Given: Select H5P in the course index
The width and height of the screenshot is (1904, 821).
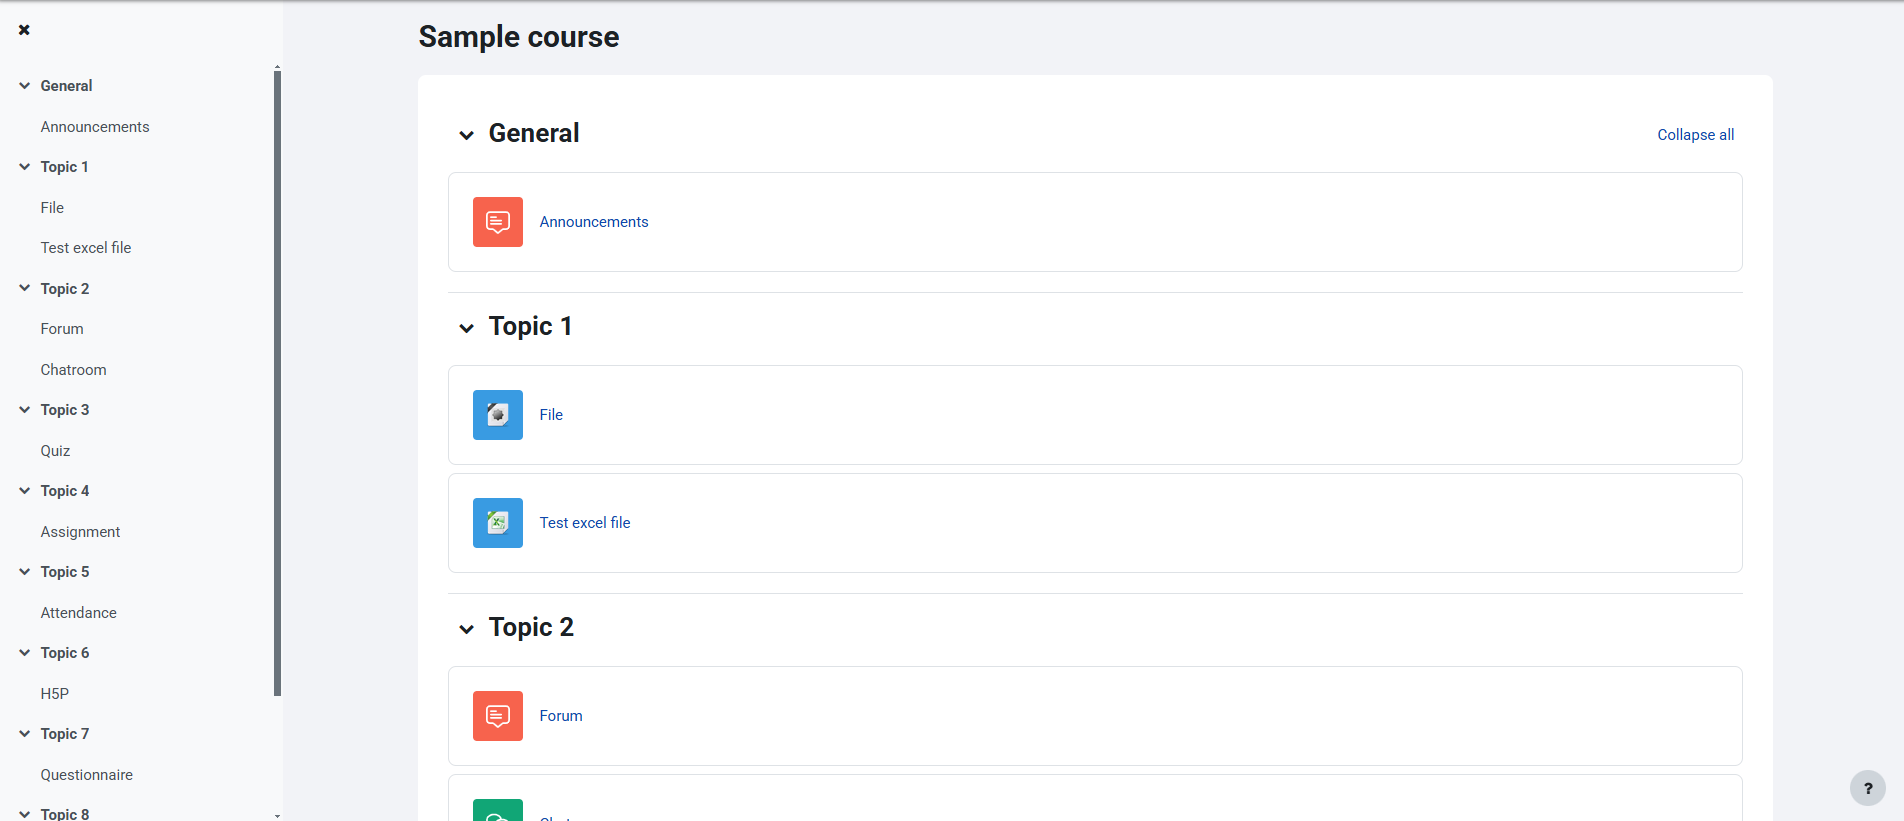Looking at the screenshot, I should click(54, 694).
